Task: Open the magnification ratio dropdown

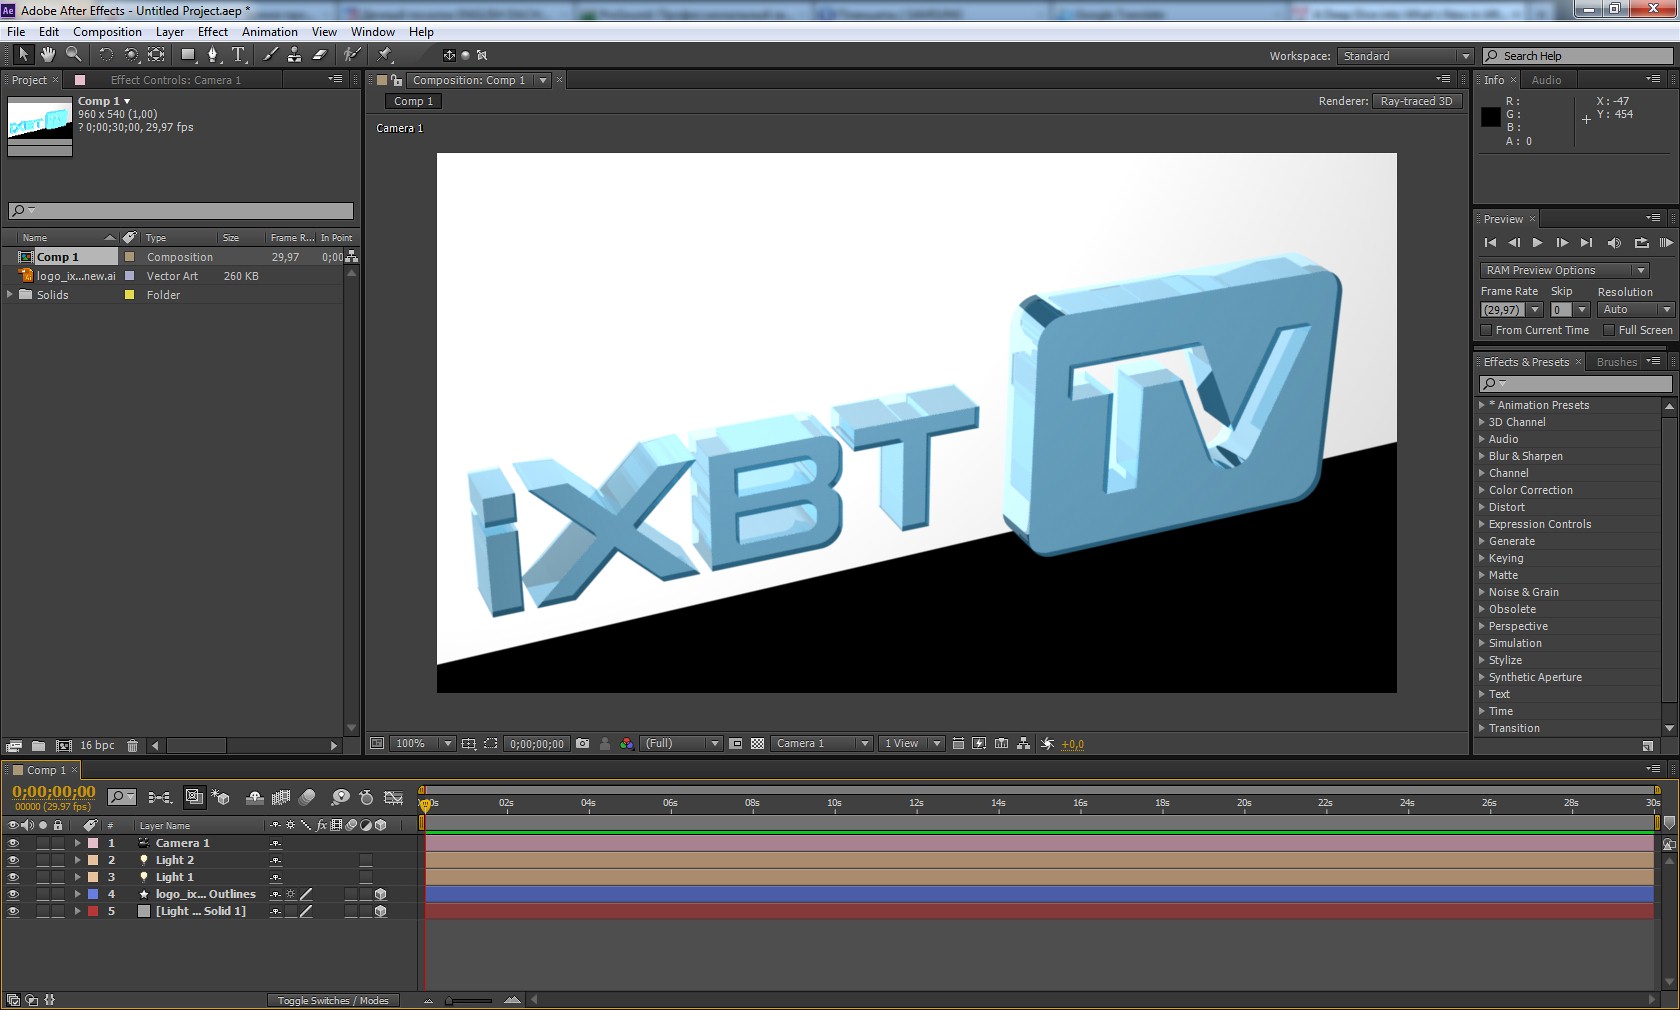Action: (423, 744)
